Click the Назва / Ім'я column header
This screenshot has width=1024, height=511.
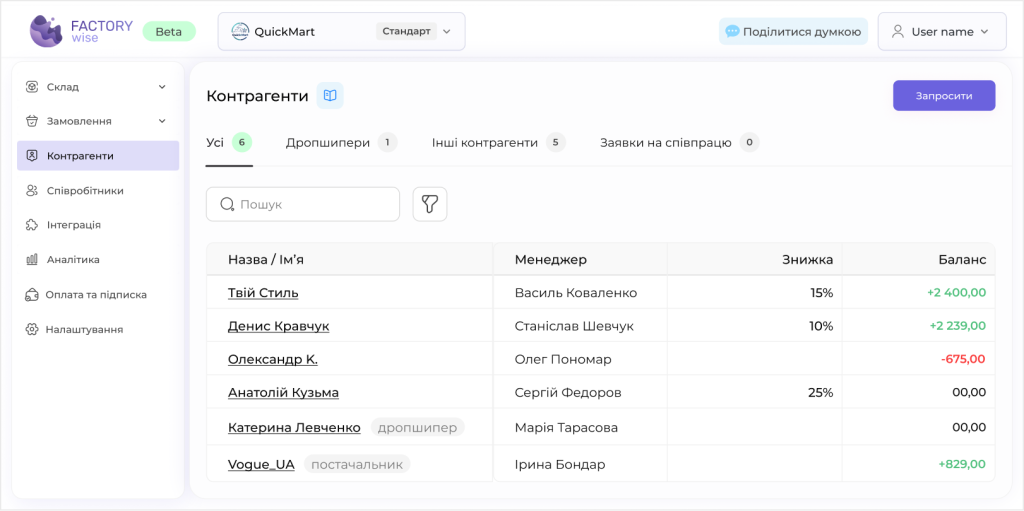coord(266,260)
